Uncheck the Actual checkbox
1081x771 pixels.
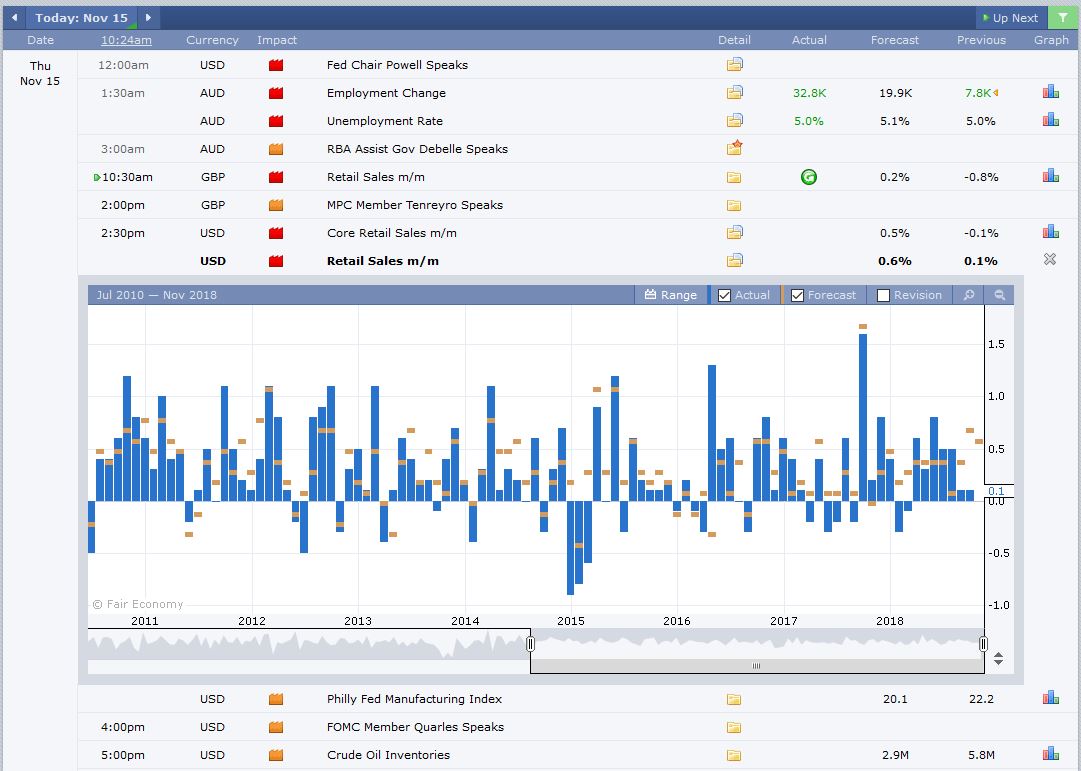pyautogui.click(x=724, y=295)
